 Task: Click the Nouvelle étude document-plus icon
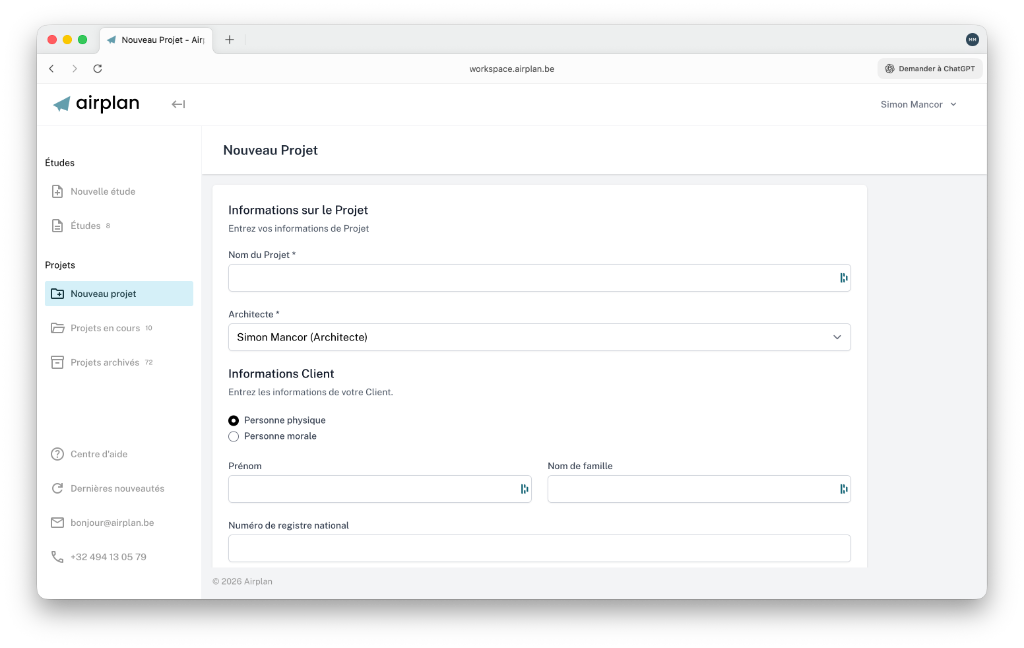57,191
